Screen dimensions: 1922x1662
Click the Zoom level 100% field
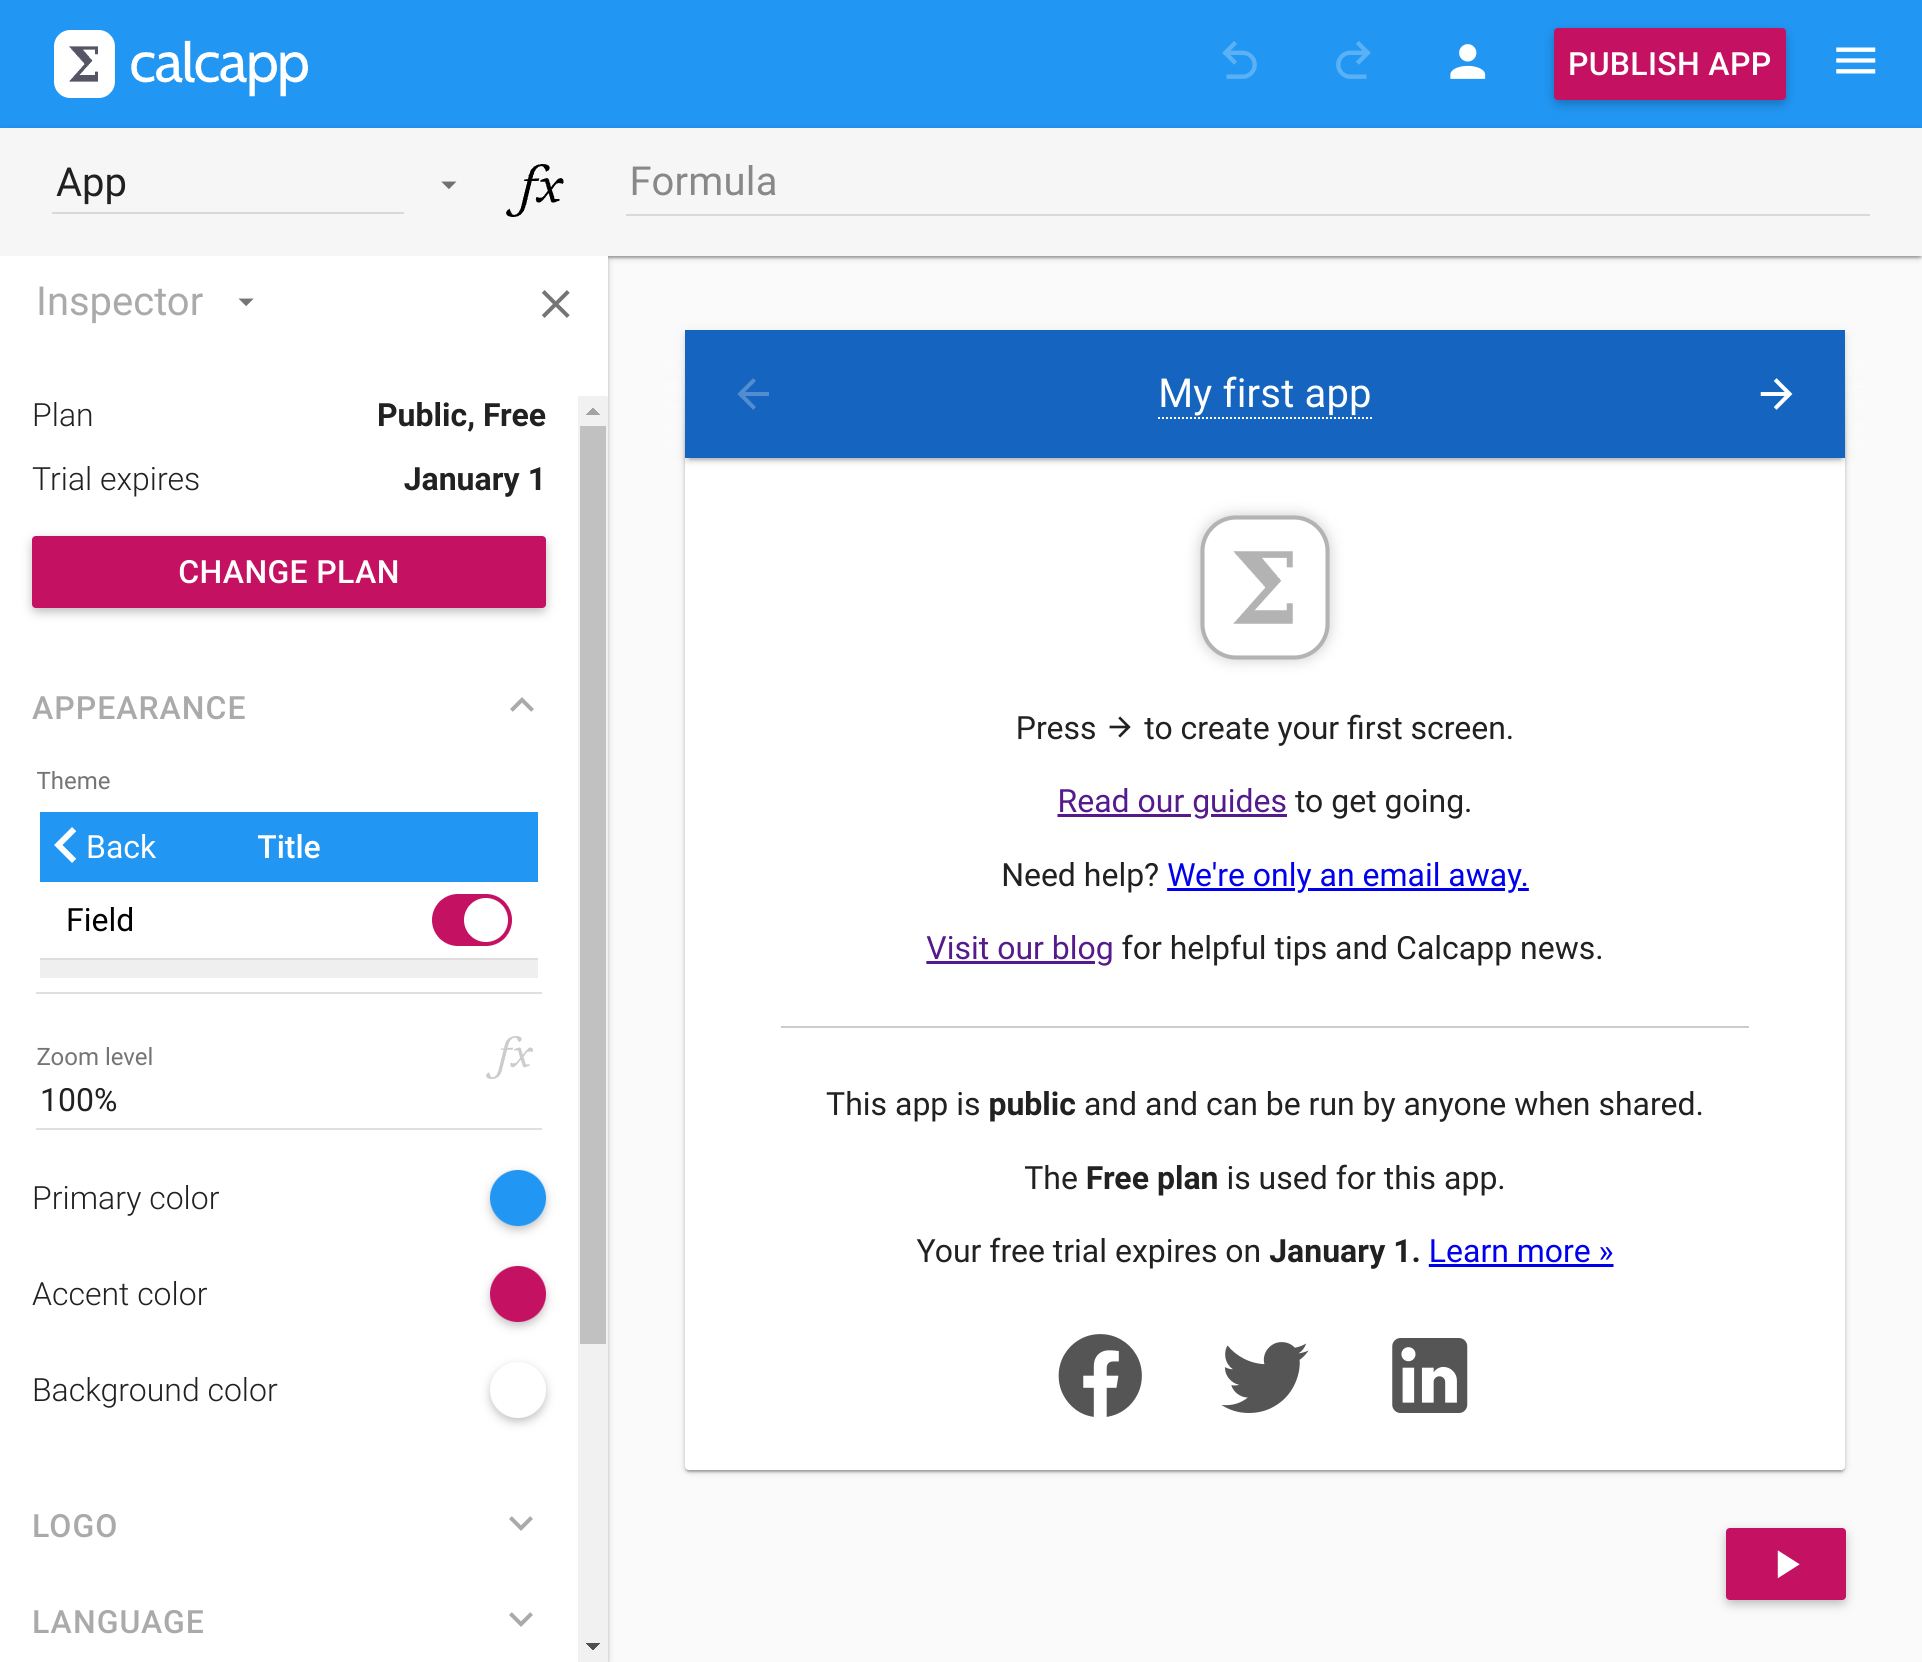click(x=288, y=1100)
